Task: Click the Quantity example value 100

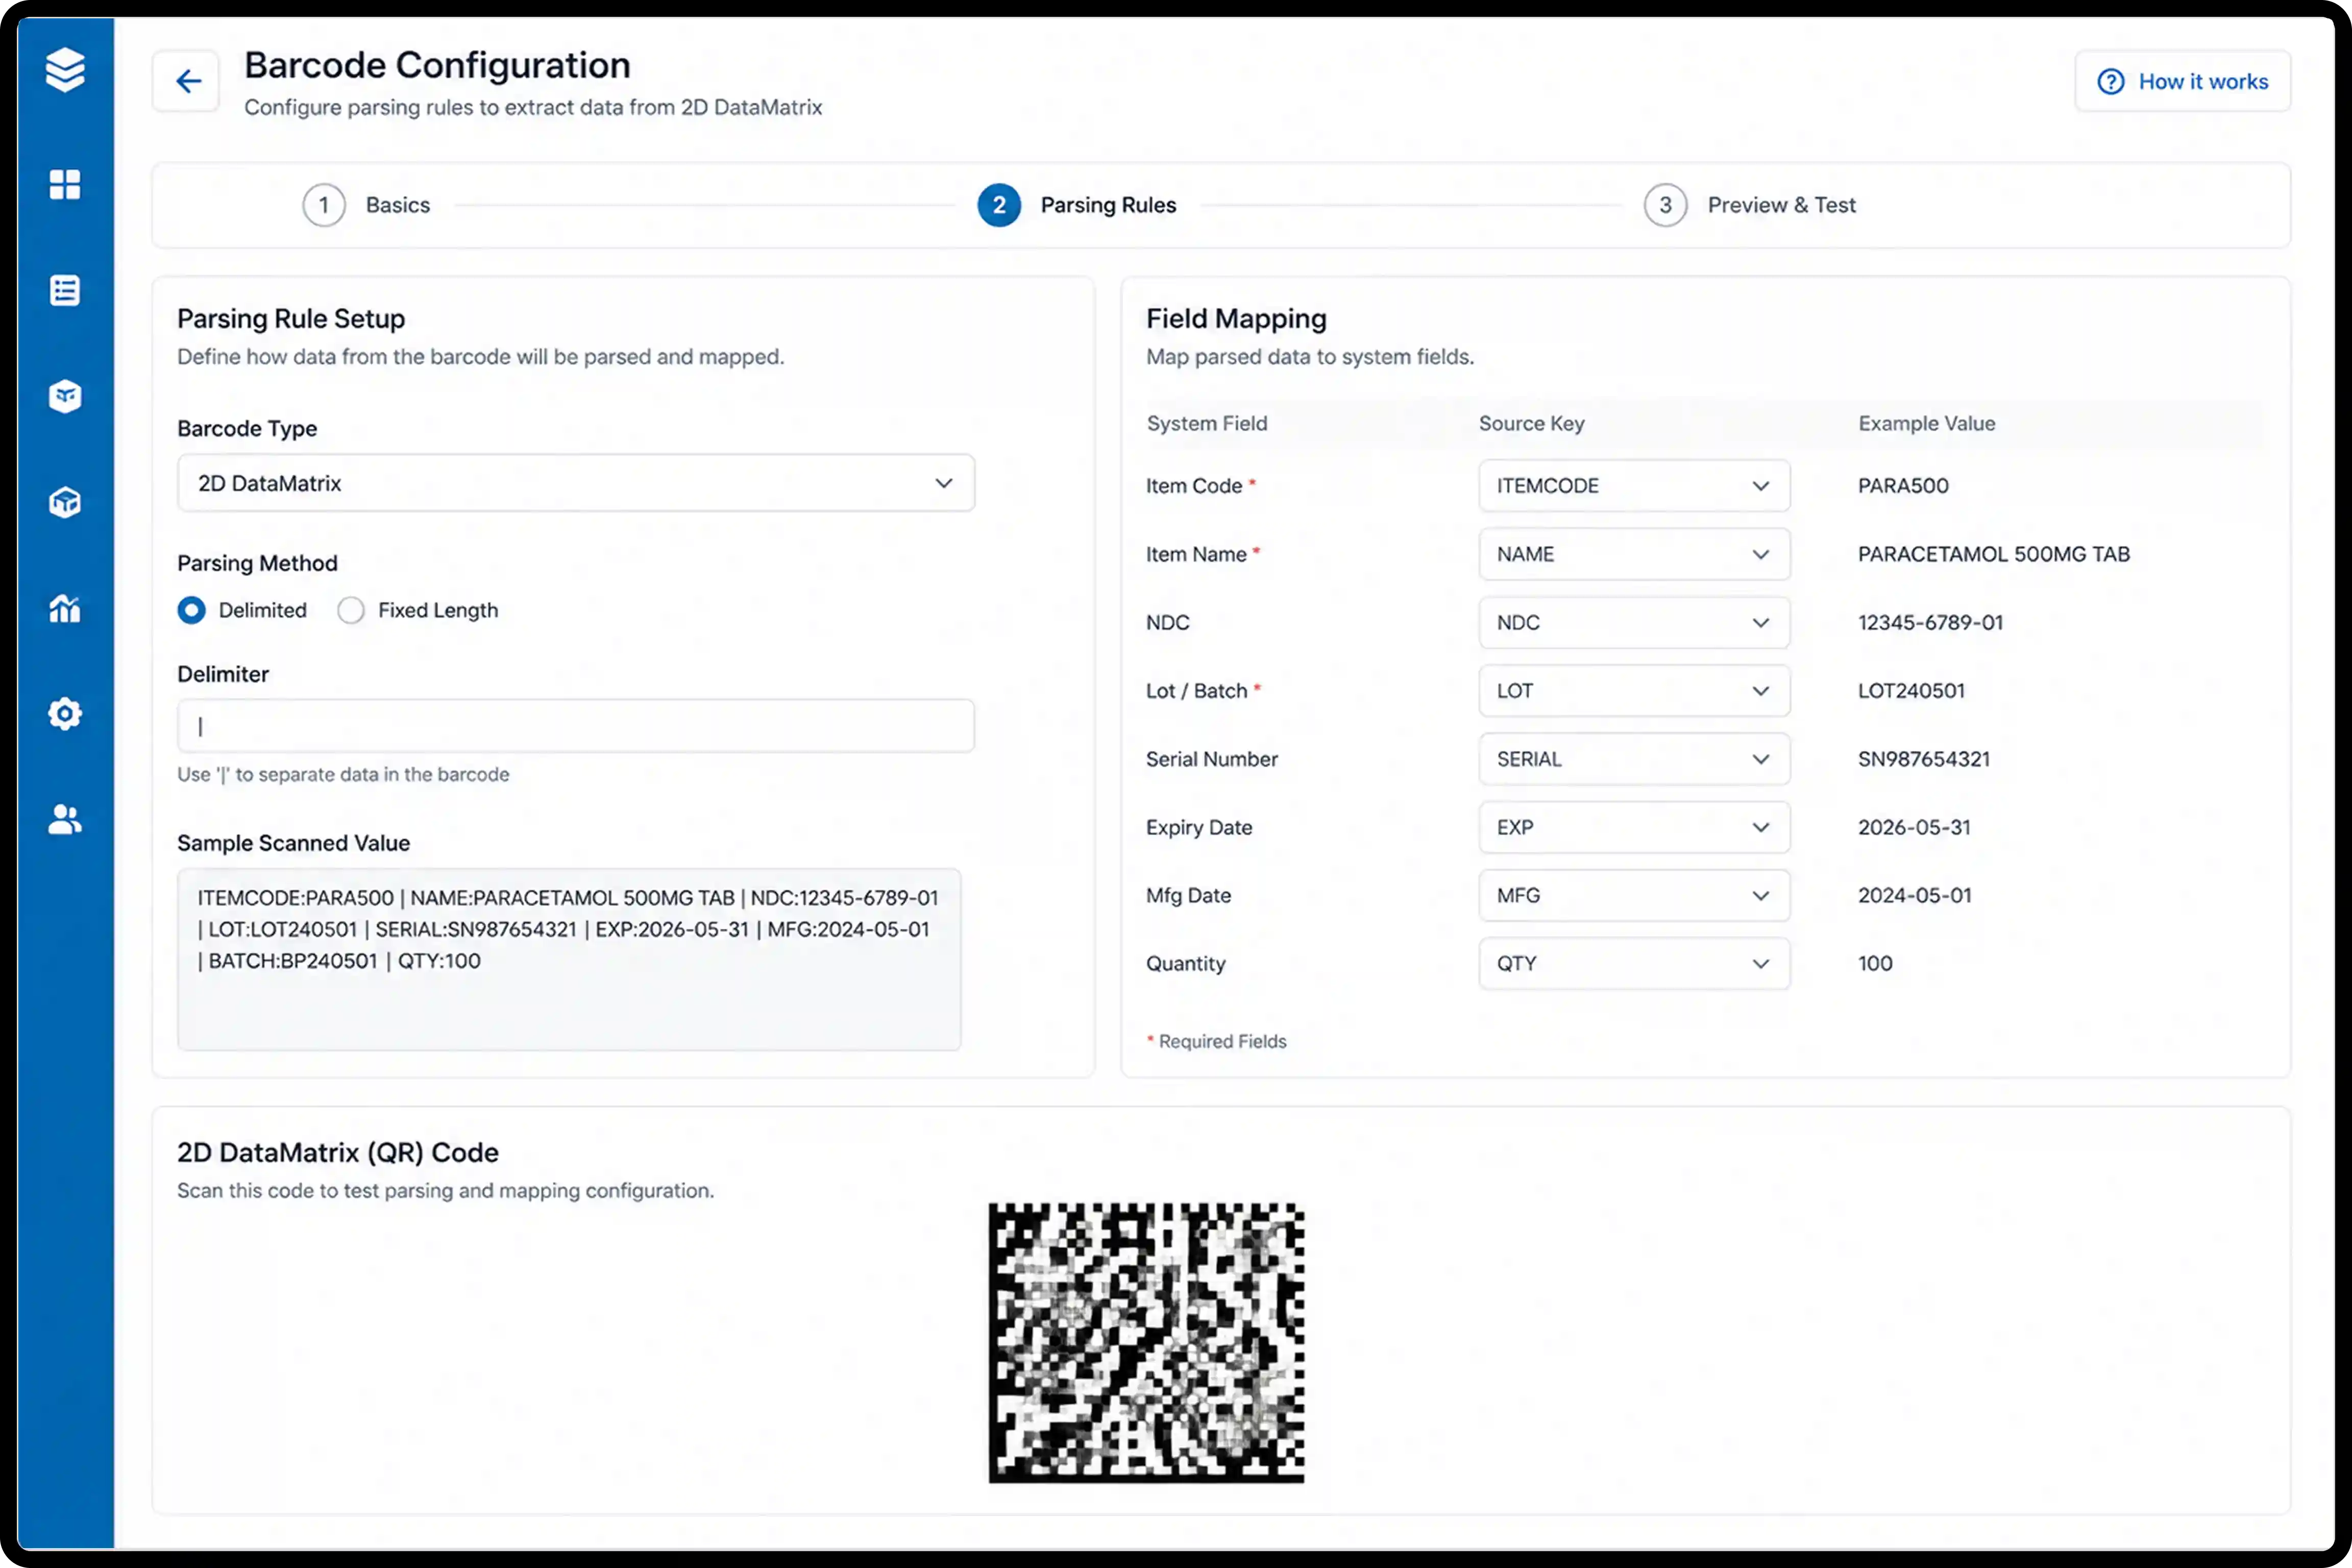Action: coord(1875,963)
